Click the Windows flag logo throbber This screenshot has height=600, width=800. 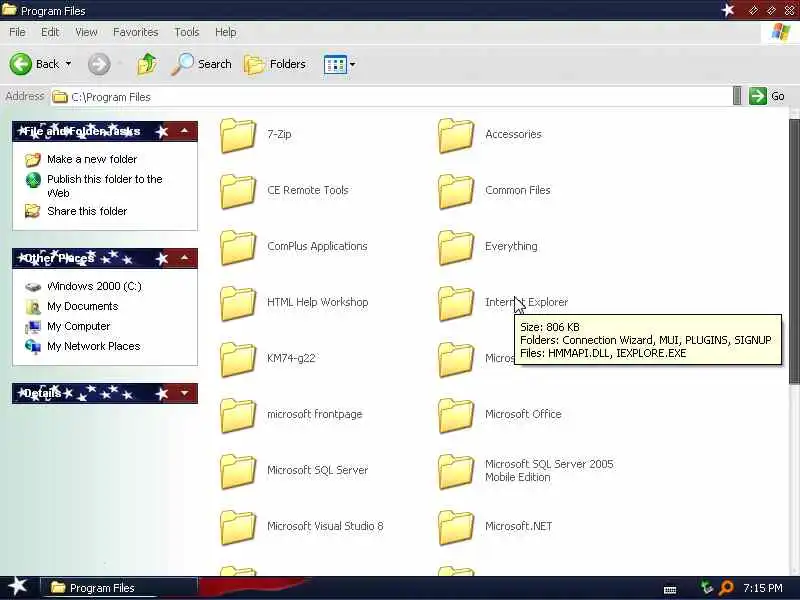click(x=781, y=32)
